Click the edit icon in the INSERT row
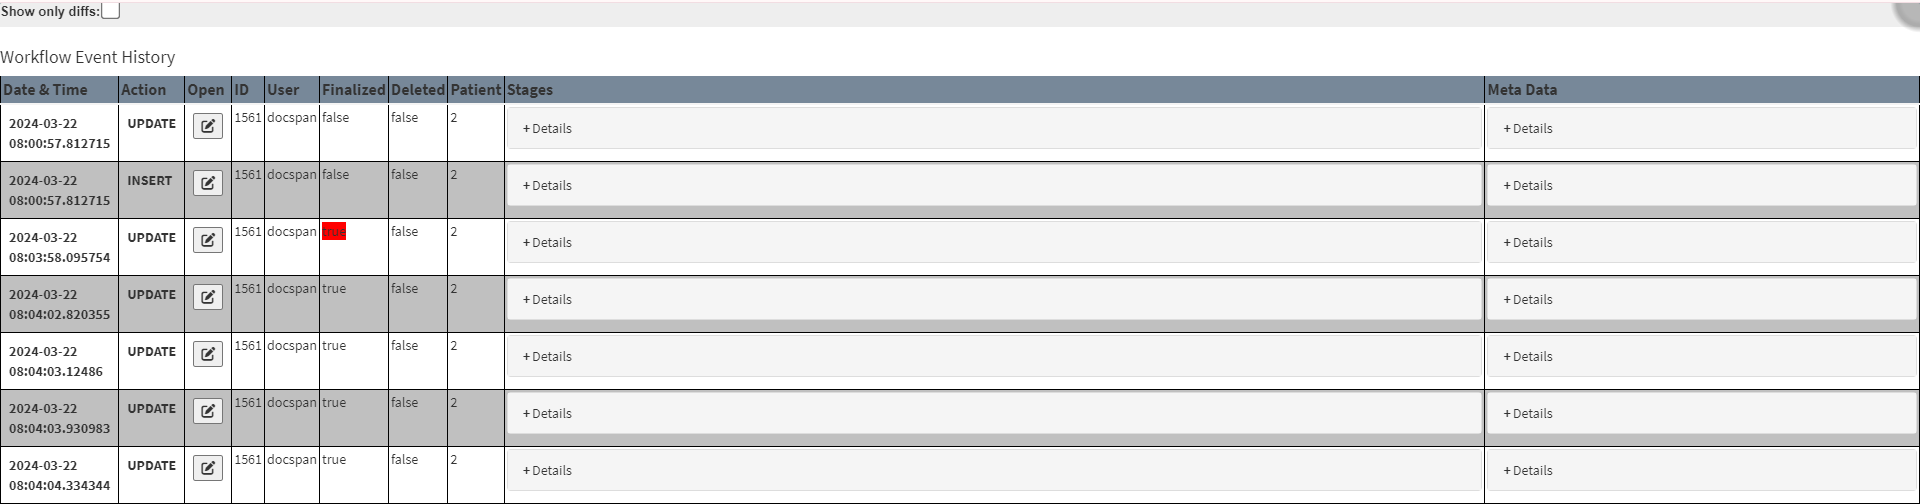This screenshot has height=504, width=1920. pyautogui.click(x=207, y=184)
